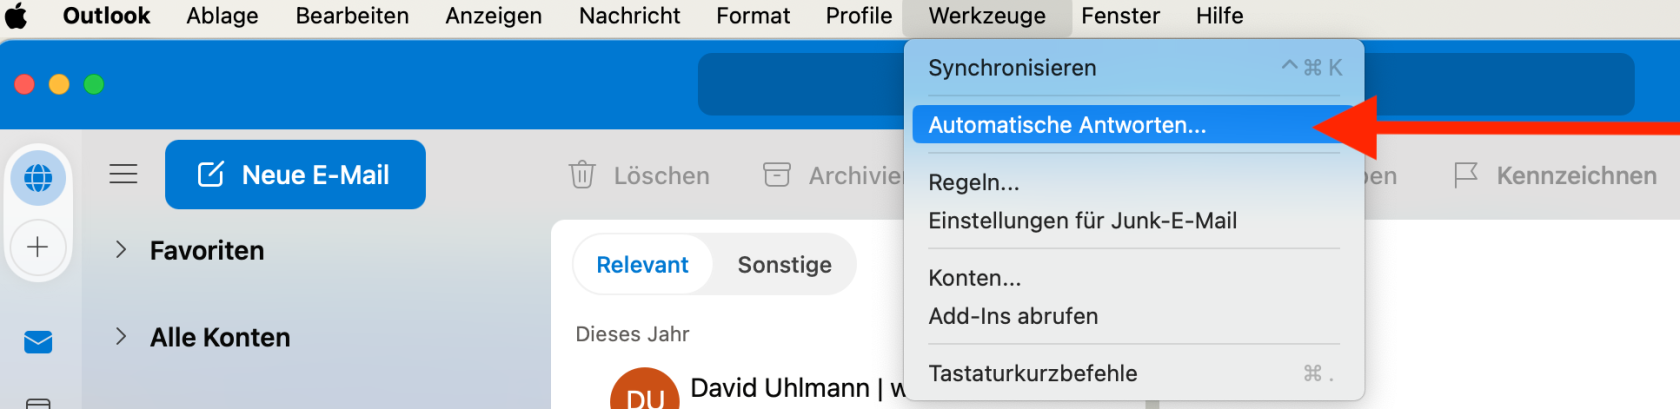Image resolution: width=1680 pixels, height=409 pixels.
Task: Open the Nachricht menu in menu bar
Action: point(629,16)
